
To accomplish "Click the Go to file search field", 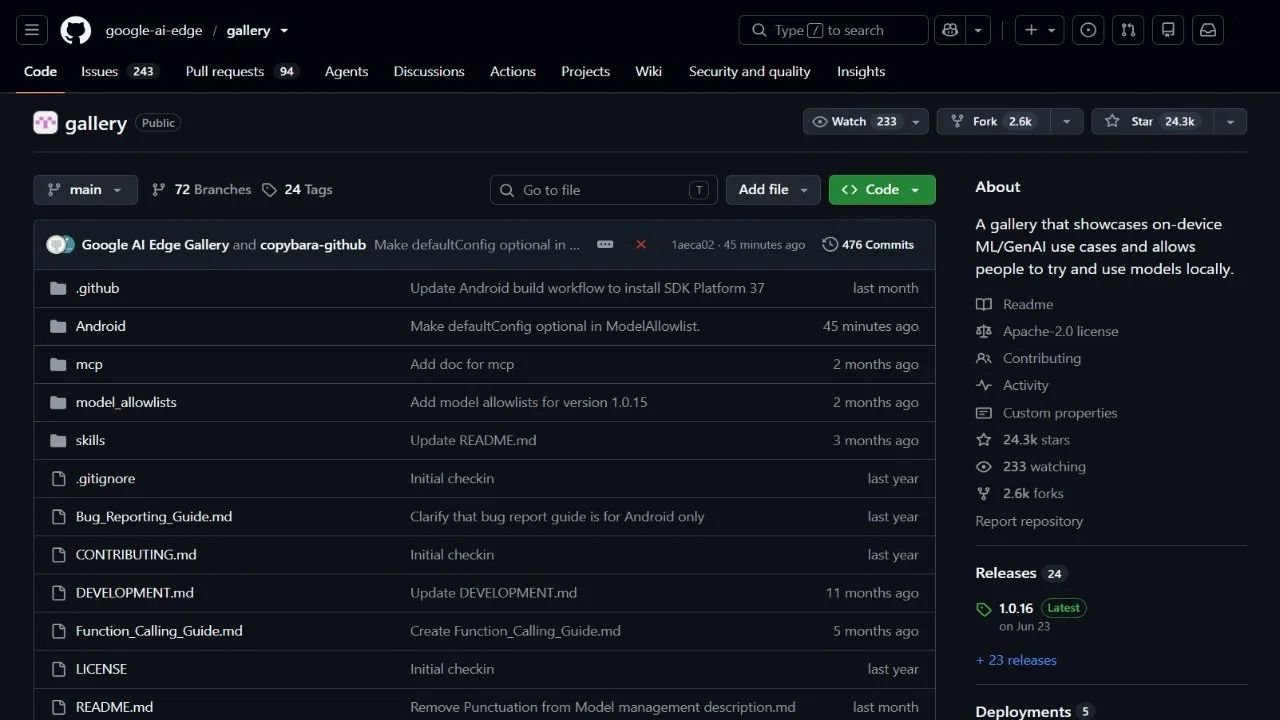I will pyautogui.click(x=604, y=190).
